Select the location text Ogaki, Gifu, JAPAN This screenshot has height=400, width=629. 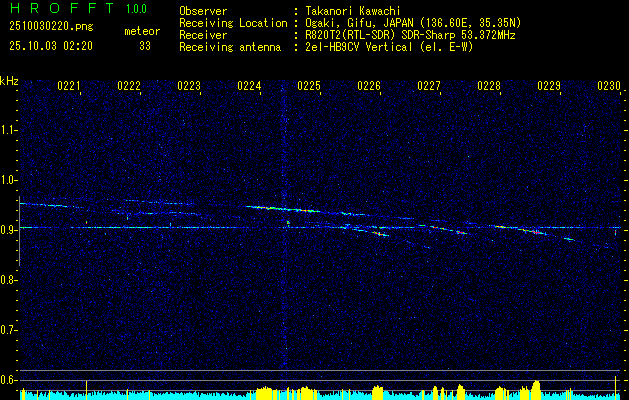358,23
